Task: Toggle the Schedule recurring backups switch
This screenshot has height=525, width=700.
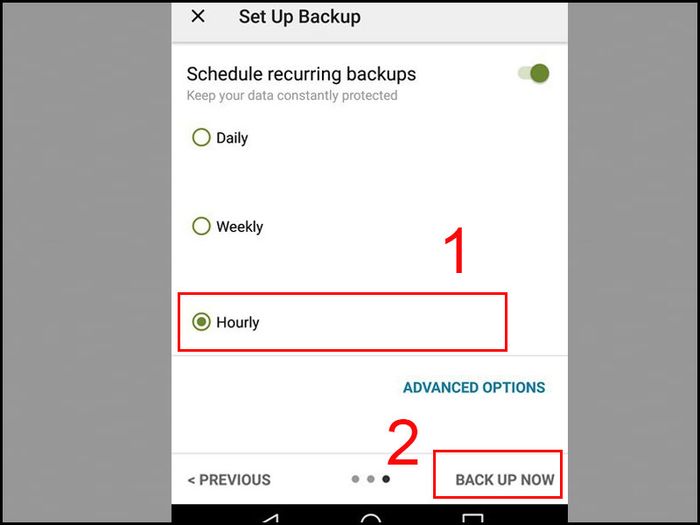Action: (x=533, y=73)
